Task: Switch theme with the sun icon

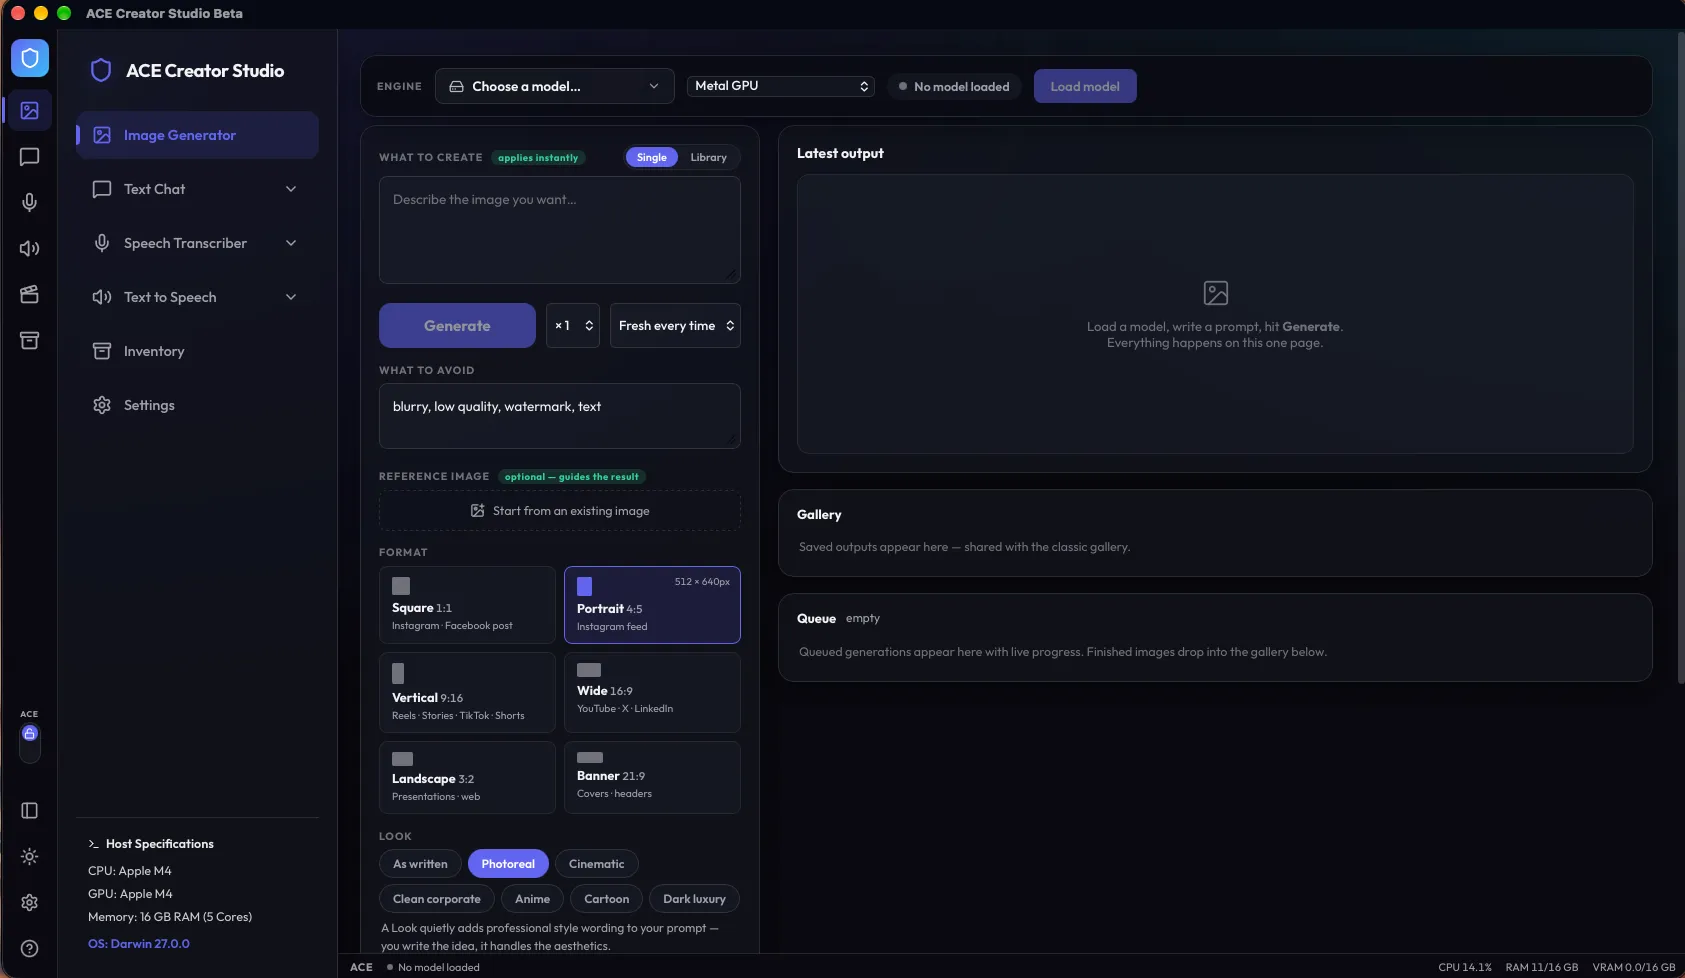Action: (x=30, y=857)
